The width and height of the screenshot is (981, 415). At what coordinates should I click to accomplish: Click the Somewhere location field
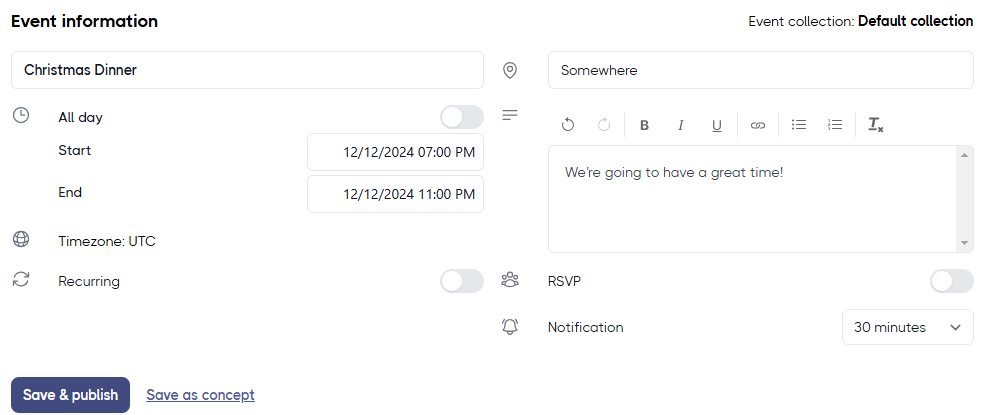[x=760, y=70]
